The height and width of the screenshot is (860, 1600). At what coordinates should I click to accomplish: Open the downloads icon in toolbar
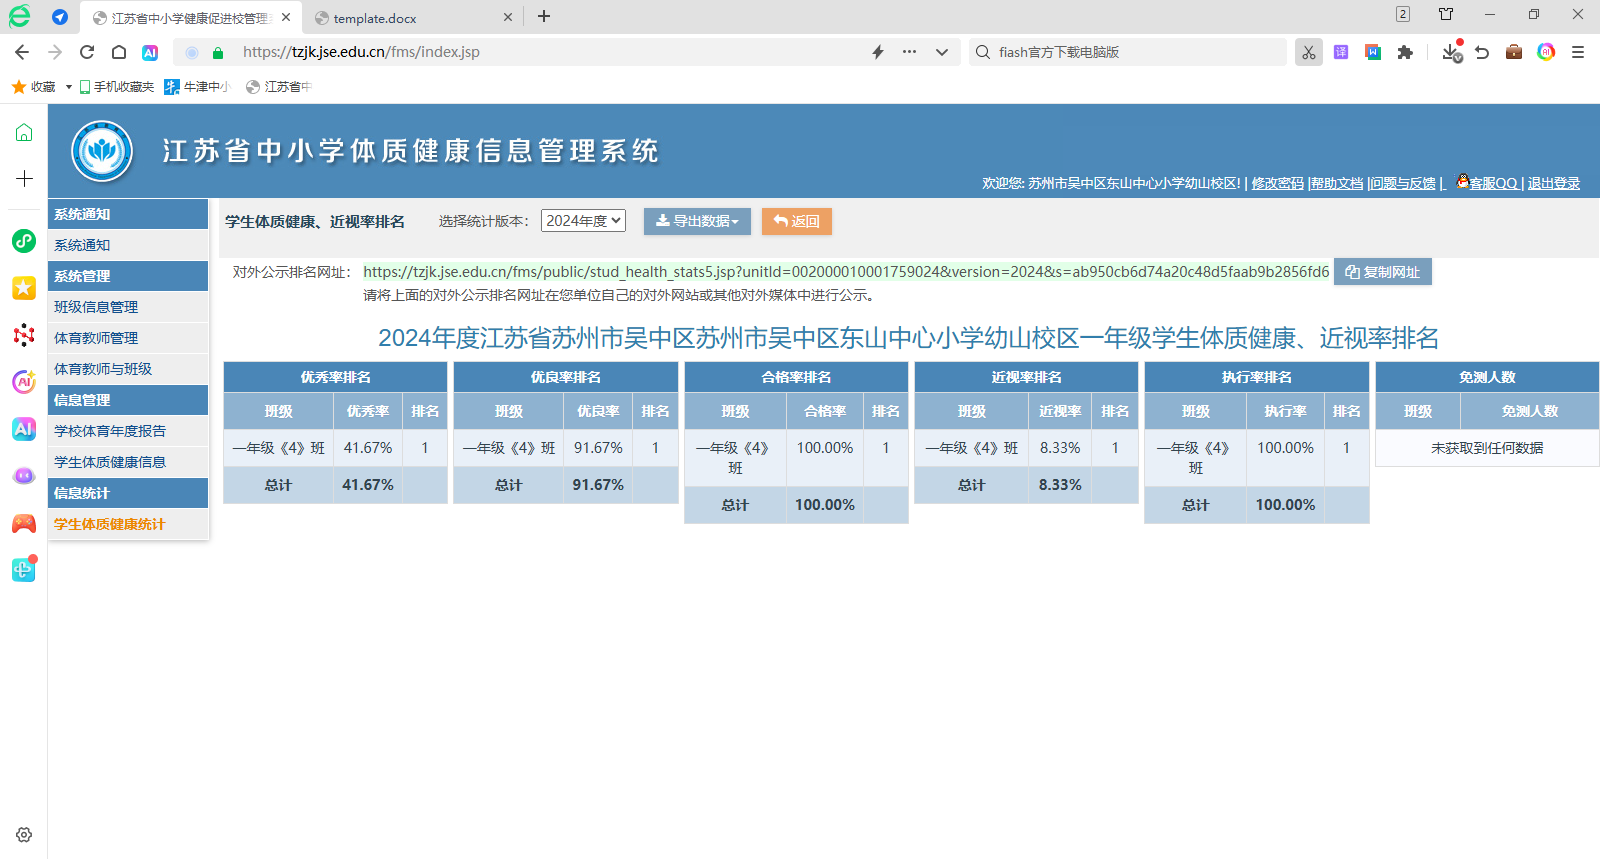[1451, 52]
